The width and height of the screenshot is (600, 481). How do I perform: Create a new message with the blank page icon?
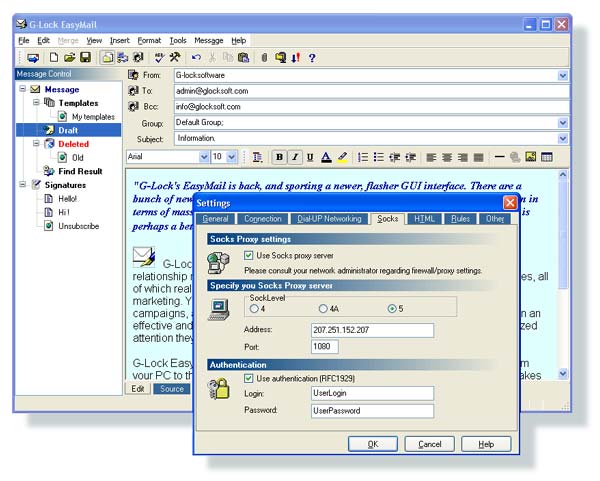(54, 58)
